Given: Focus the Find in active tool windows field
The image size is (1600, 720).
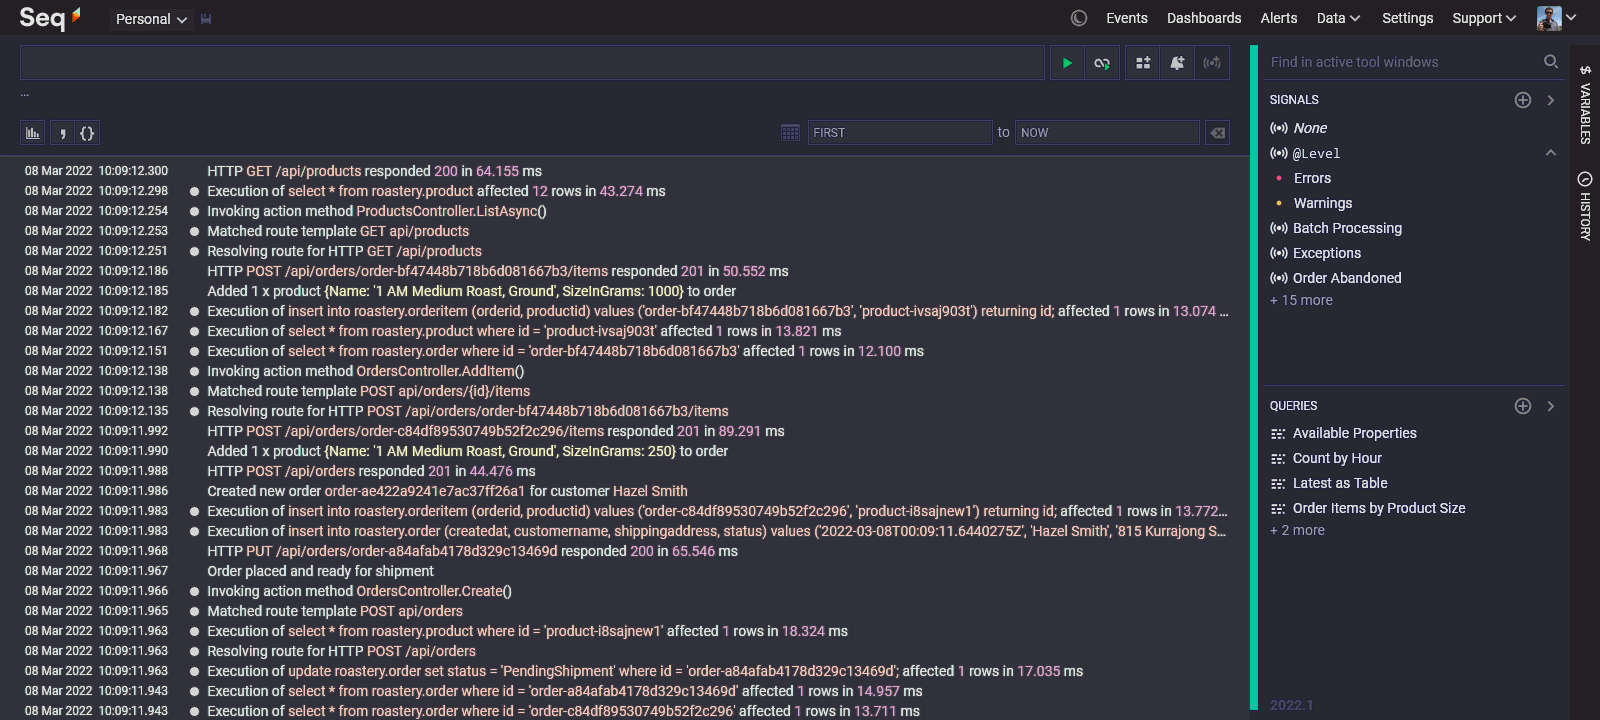Looking at the screenshot, I should coord(1402,62).
